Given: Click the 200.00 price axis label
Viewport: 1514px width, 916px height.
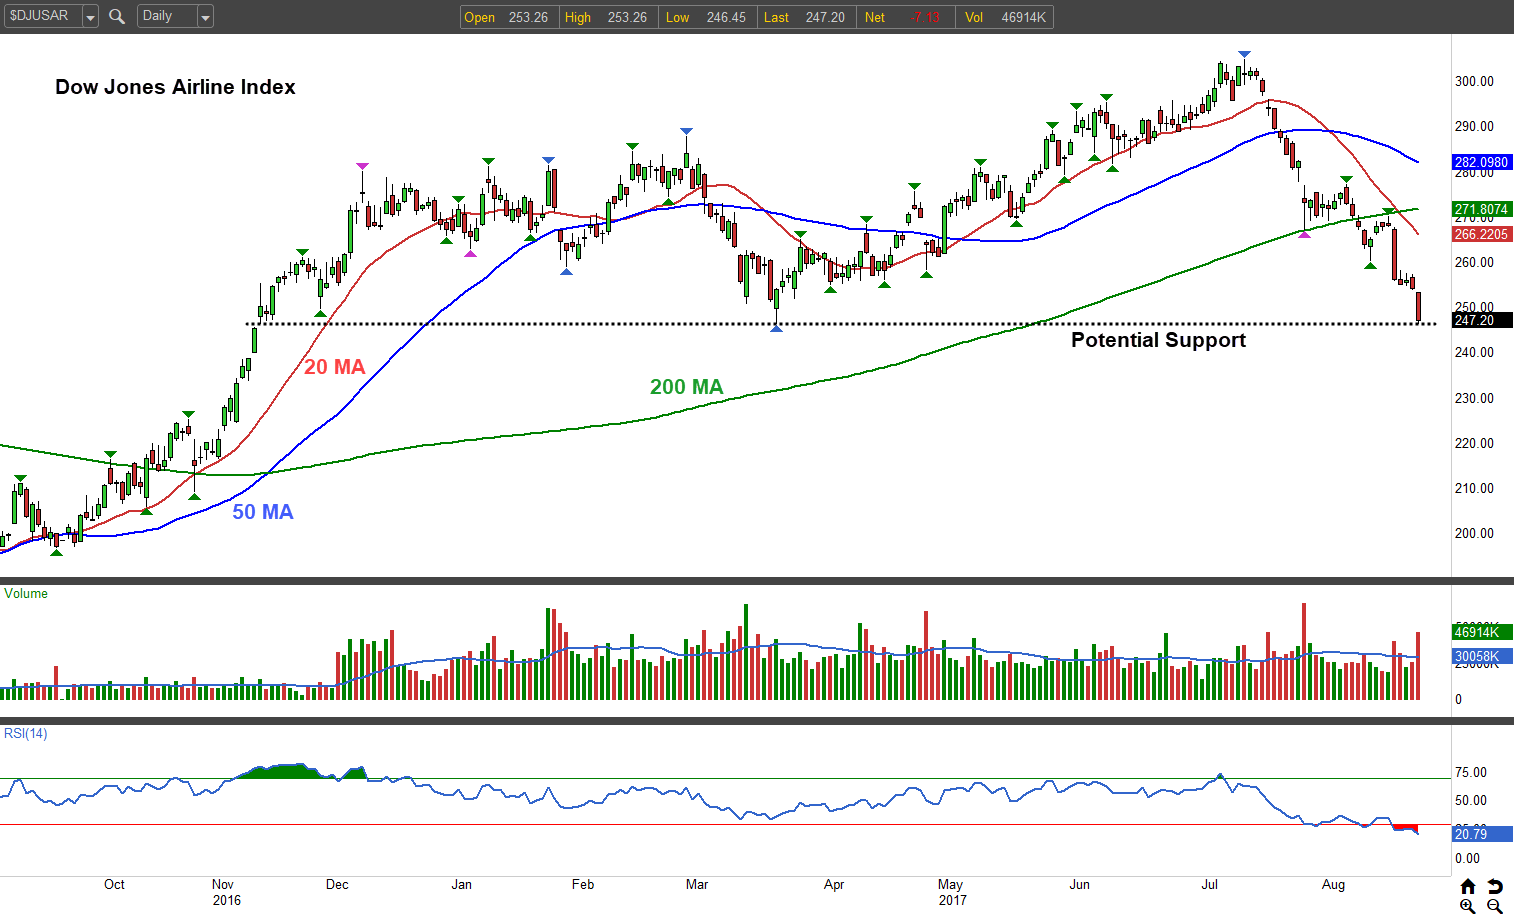Looking at the screenshot, I should pos(1474,533).
